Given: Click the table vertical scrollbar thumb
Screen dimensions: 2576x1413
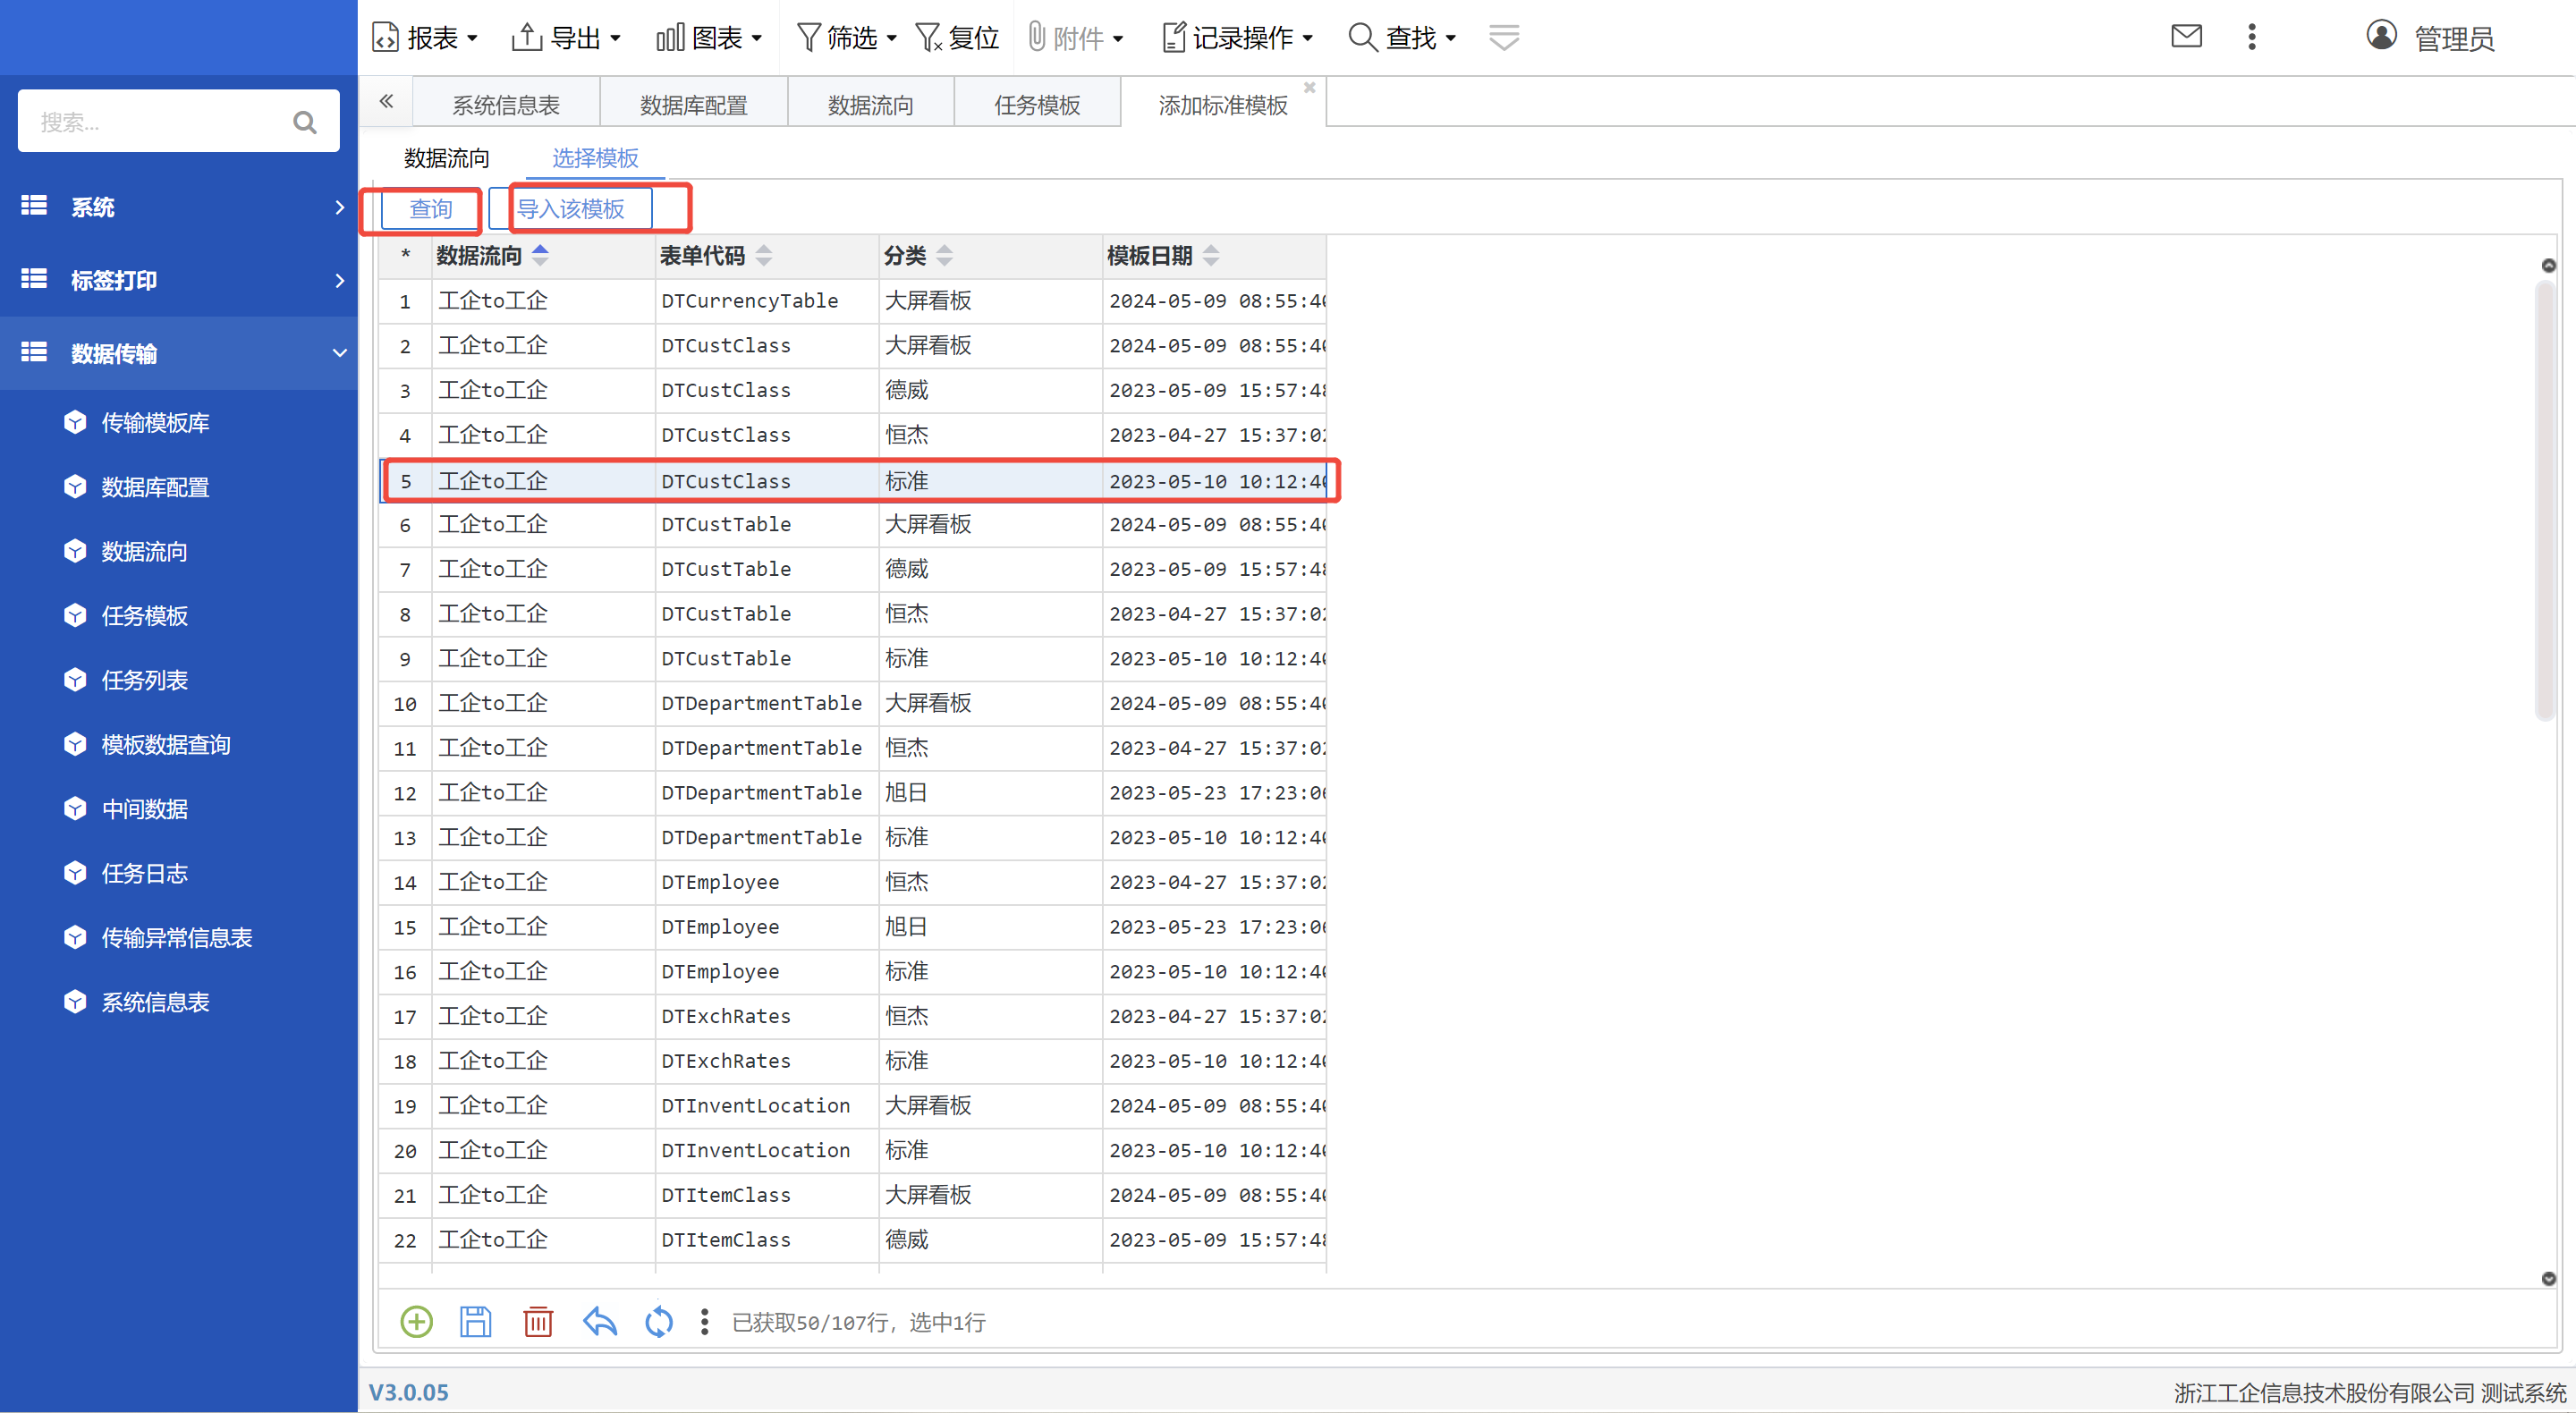Looking at the screenshot, I should (2546, 500).
